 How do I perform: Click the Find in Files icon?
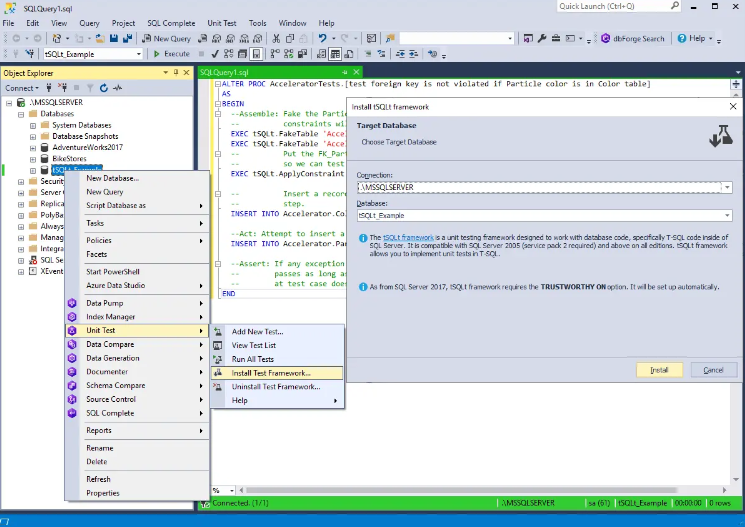391,38
